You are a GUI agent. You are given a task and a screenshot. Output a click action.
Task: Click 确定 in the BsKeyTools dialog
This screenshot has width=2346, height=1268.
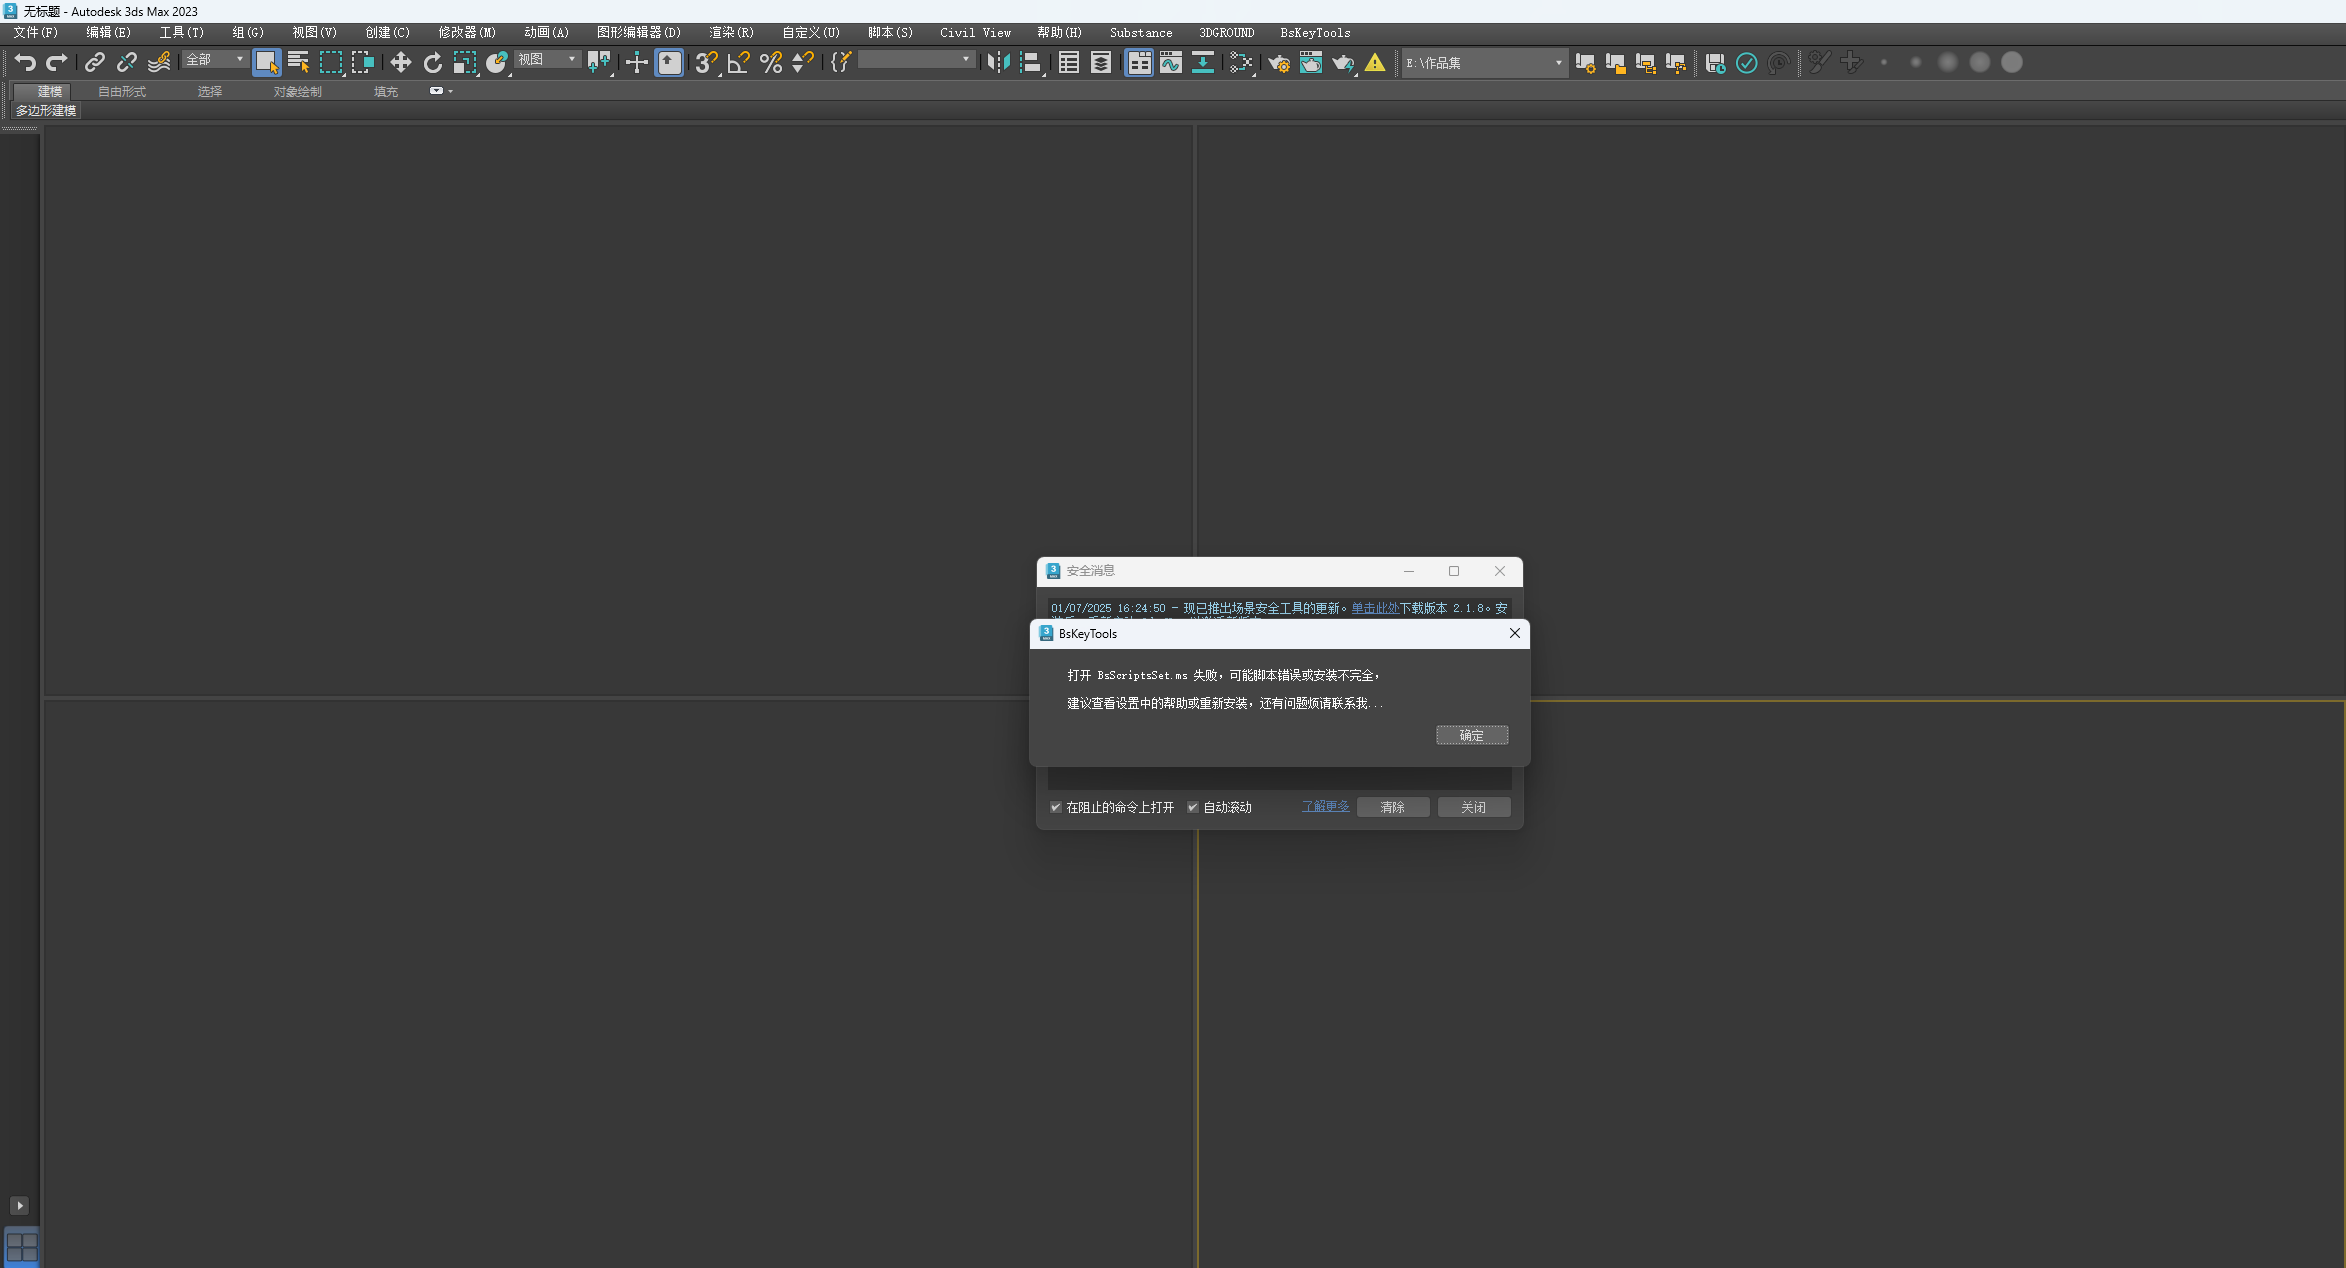[1472, 735]
